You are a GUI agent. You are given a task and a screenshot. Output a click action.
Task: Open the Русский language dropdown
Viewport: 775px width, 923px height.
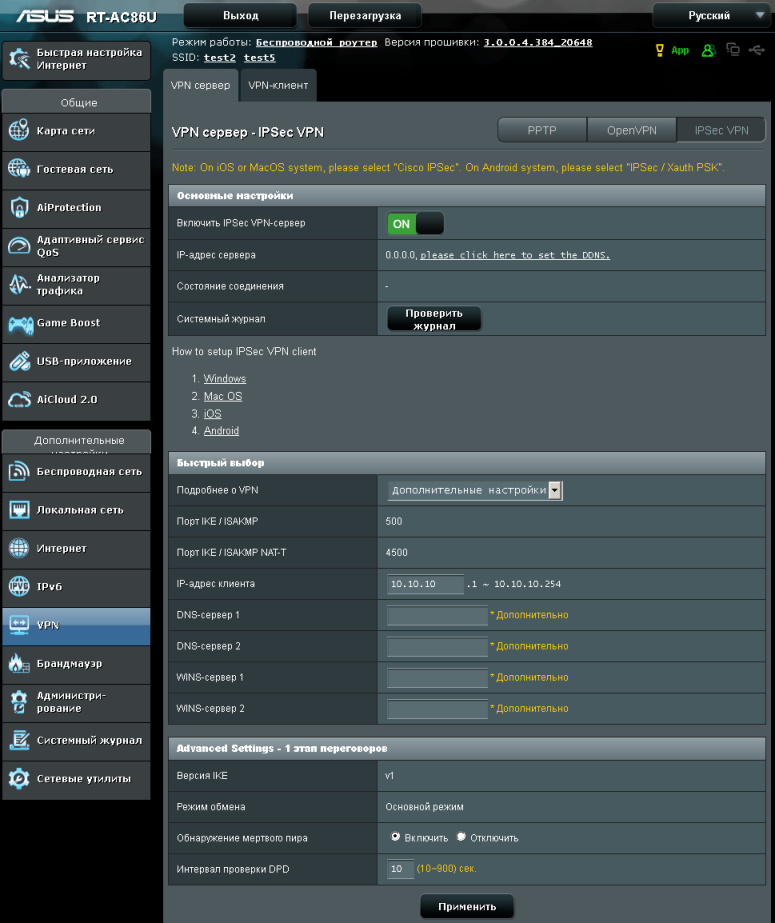712,16
